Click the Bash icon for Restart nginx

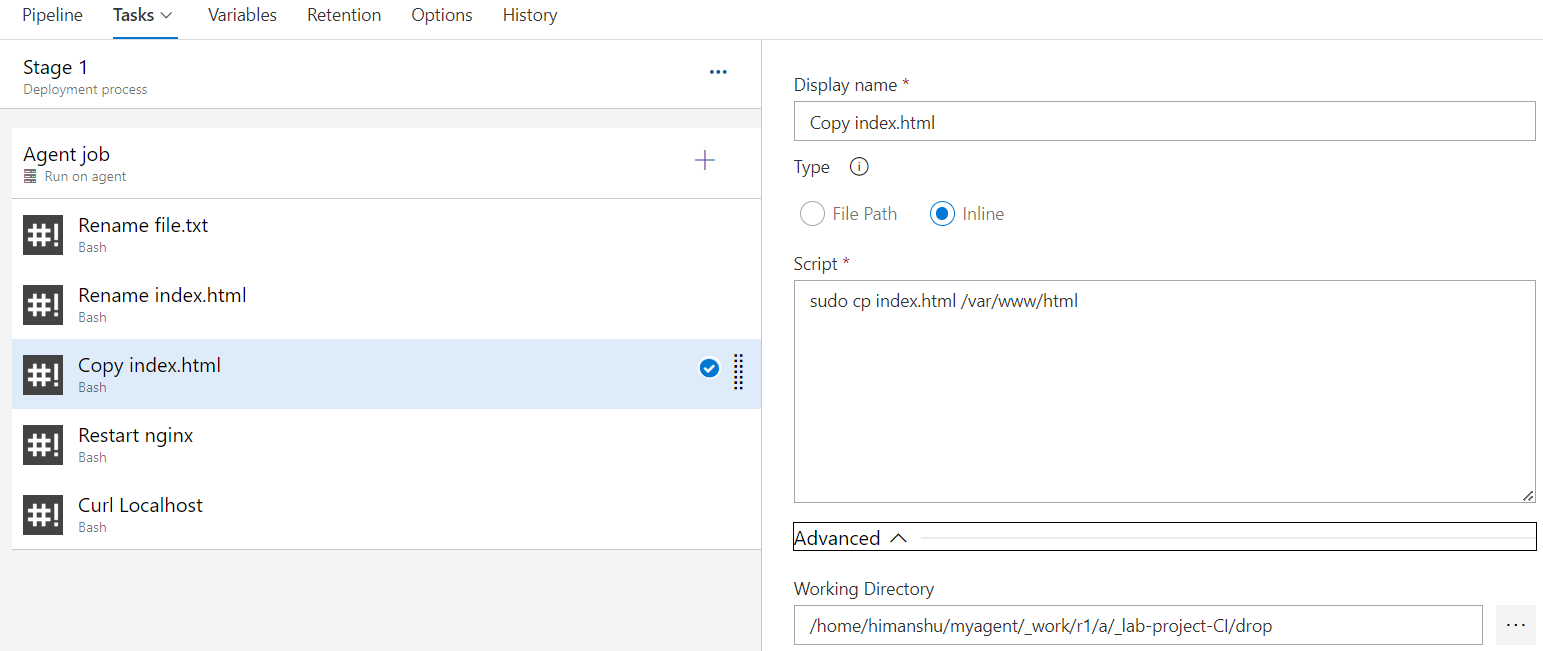pyautogui.click(x=43, y=445)
